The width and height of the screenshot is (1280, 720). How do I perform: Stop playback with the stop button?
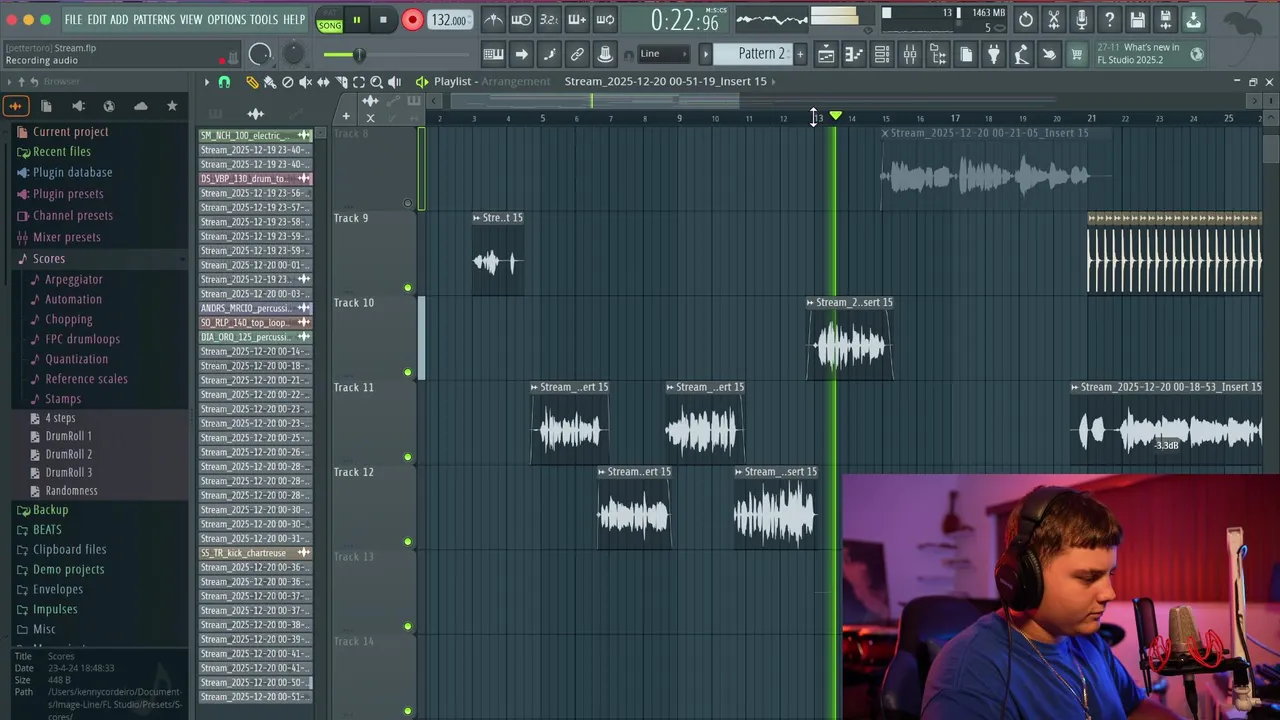pyautogui.click(x=383, y=20)
